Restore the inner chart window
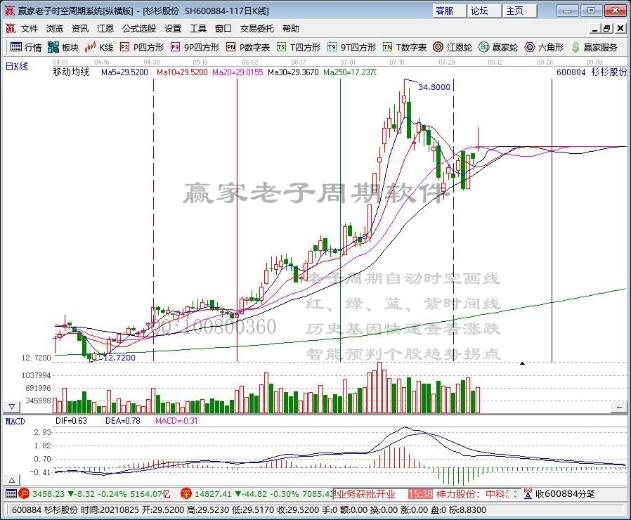The height and width of the screenshot is (520, 631). [x=607, y=28]
